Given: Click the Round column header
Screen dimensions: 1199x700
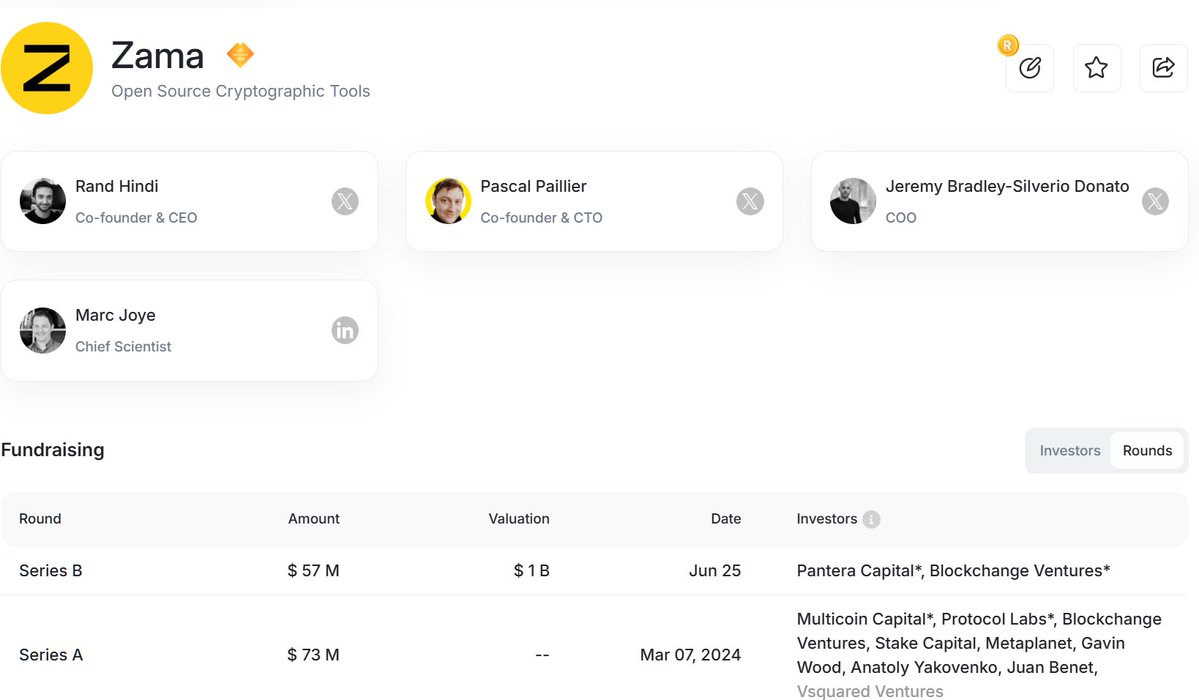Looking at the screenshot, I should coord(40,519).
